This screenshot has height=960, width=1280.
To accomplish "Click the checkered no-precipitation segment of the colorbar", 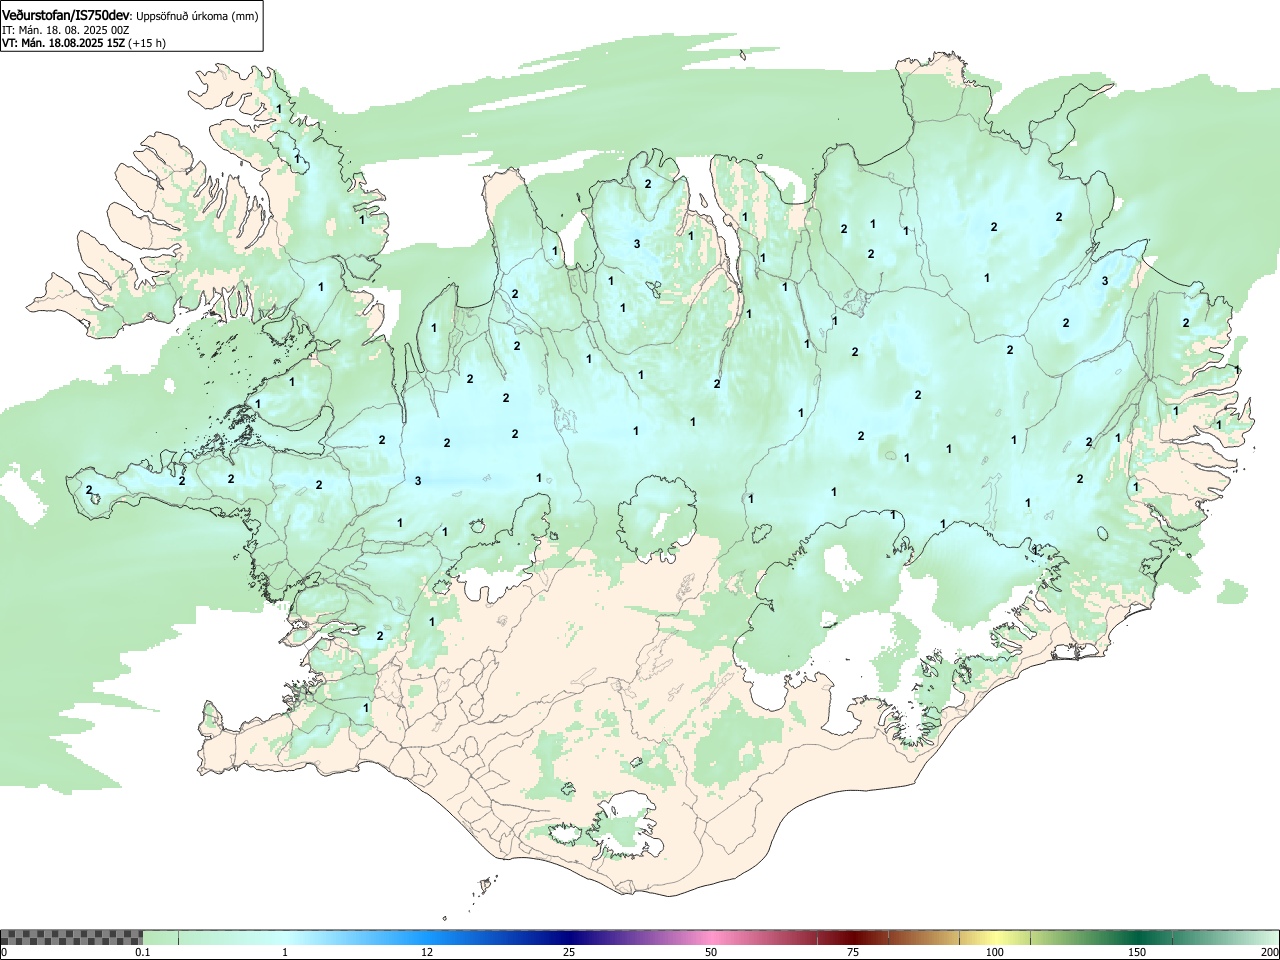I will click(71, 937).
